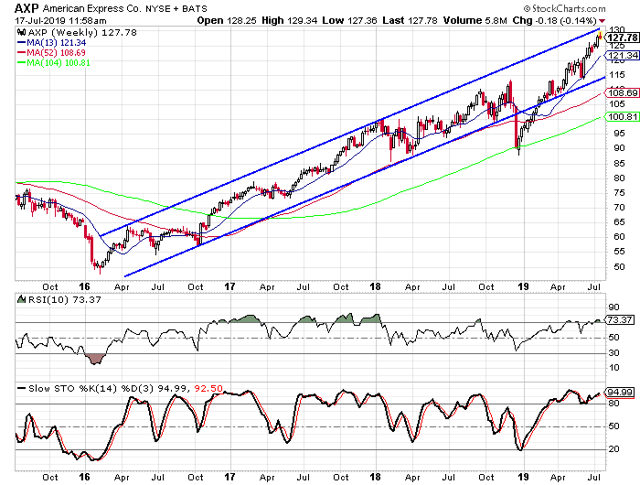Click the 80 level label in the stochastic panel
The image size is (640, 485).
pyautogui.click(x=614, y=403)
